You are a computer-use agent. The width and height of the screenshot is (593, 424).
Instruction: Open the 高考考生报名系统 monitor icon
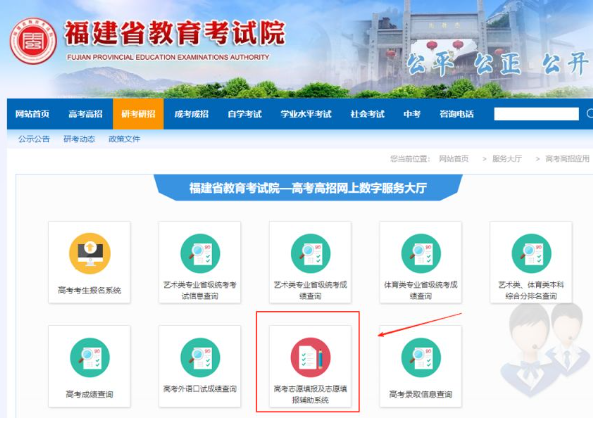point(90,253)
